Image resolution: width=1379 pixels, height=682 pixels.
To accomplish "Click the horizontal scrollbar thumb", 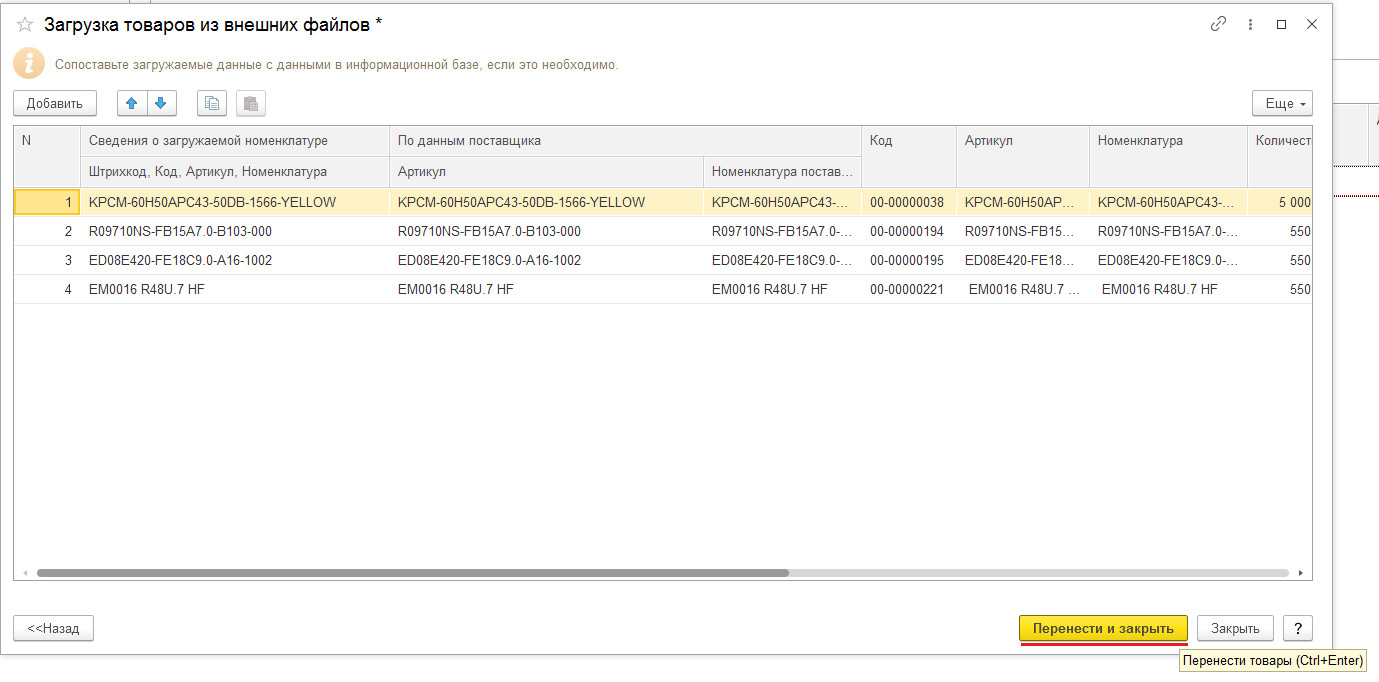I will (412, 573).
